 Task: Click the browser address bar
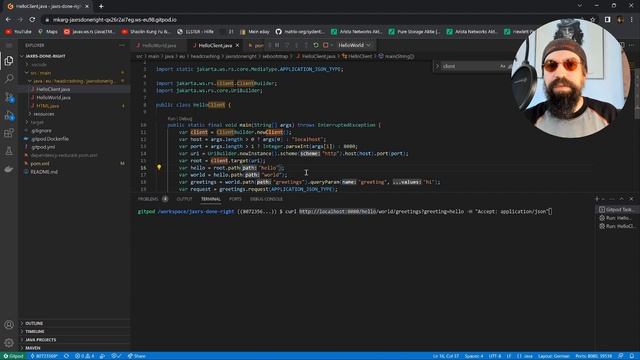pos(314,20)
